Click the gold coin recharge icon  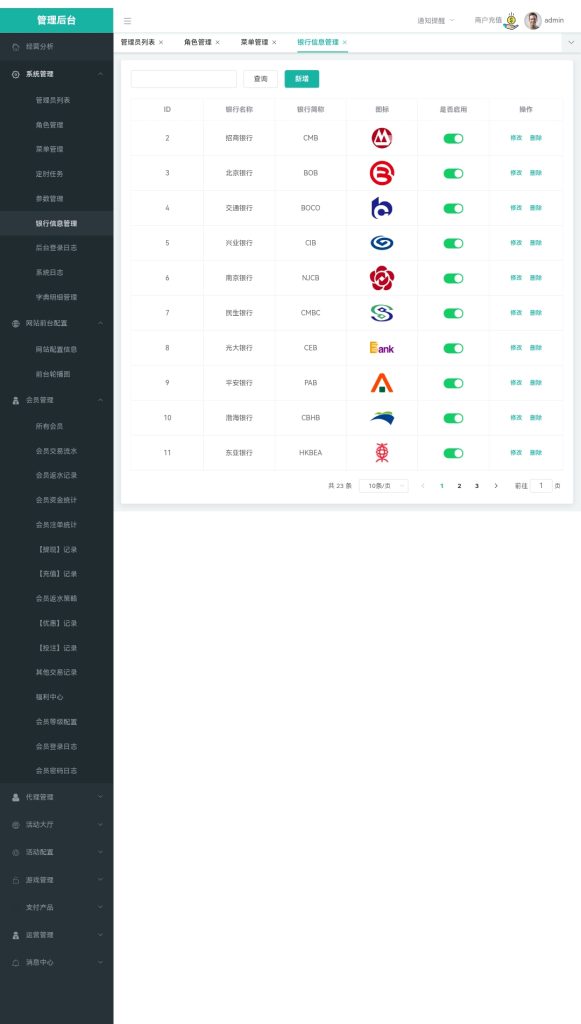click(512, 21)
